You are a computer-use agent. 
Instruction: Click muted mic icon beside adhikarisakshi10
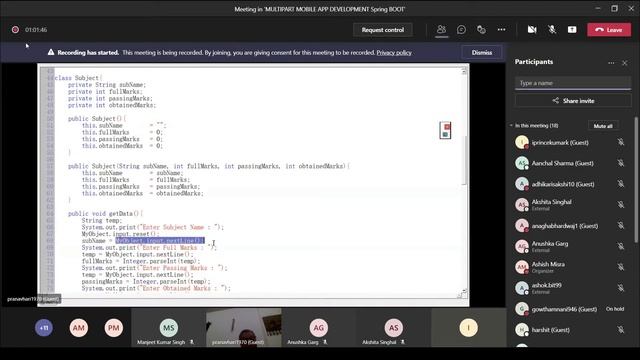[x=620, y=184]
